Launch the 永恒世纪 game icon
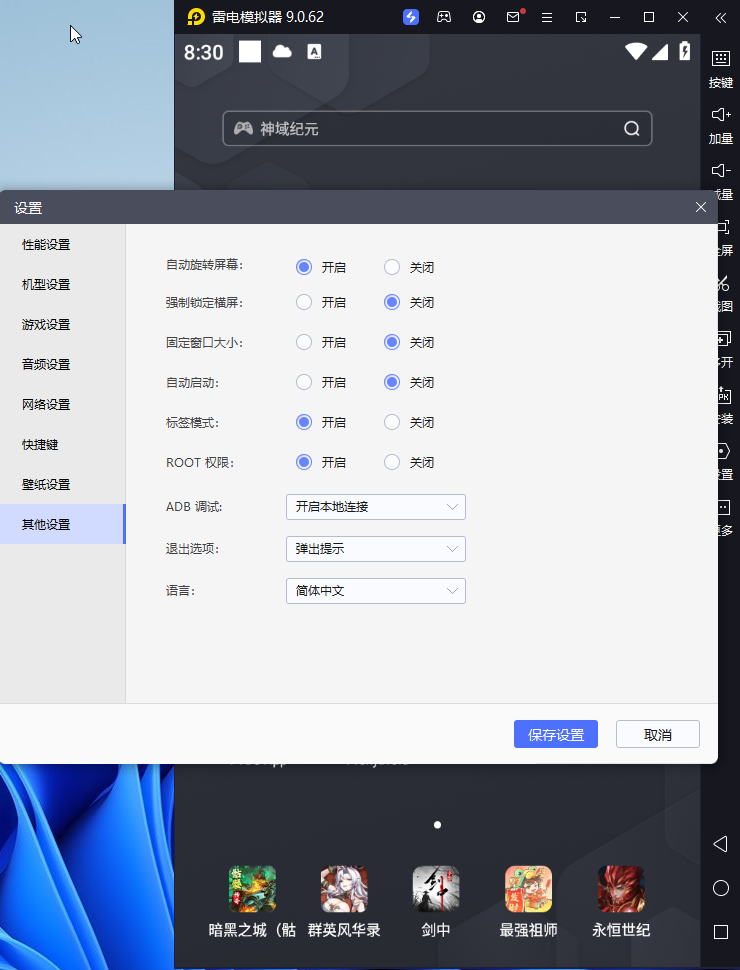This screenshot has width=740, height=970. click(x=621, y=889)
